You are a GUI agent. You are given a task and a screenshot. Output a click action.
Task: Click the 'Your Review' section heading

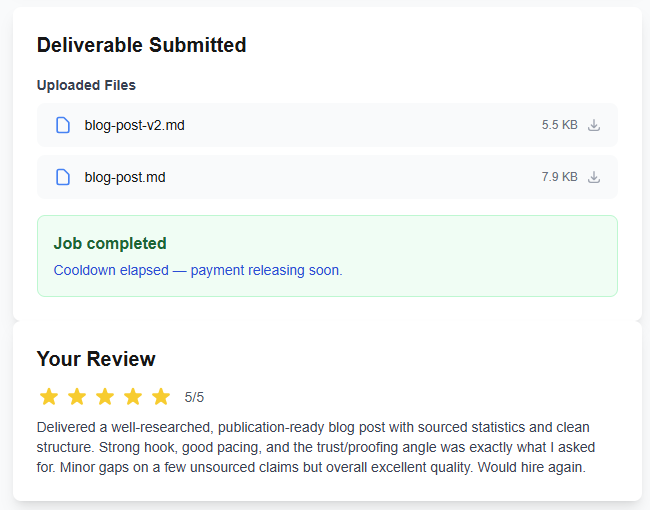point(96,359)
